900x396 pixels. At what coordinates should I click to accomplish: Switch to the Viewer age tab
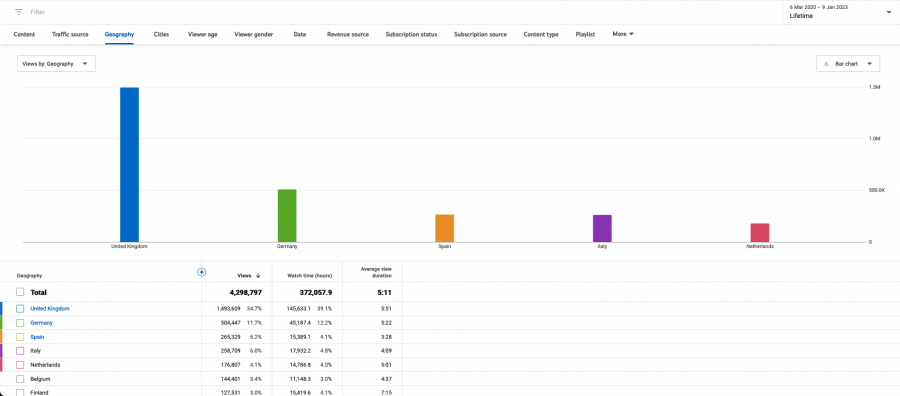[x=203, y=34]
